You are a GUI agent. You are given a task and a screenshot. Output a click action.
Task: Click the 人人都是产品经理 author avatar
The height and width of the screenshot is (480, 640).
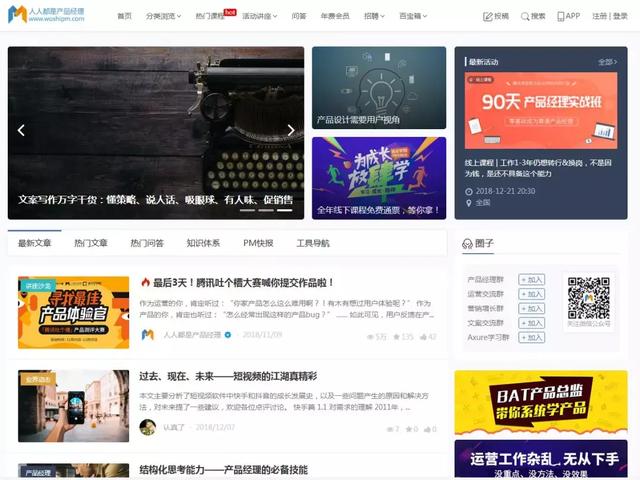(147, 335)
